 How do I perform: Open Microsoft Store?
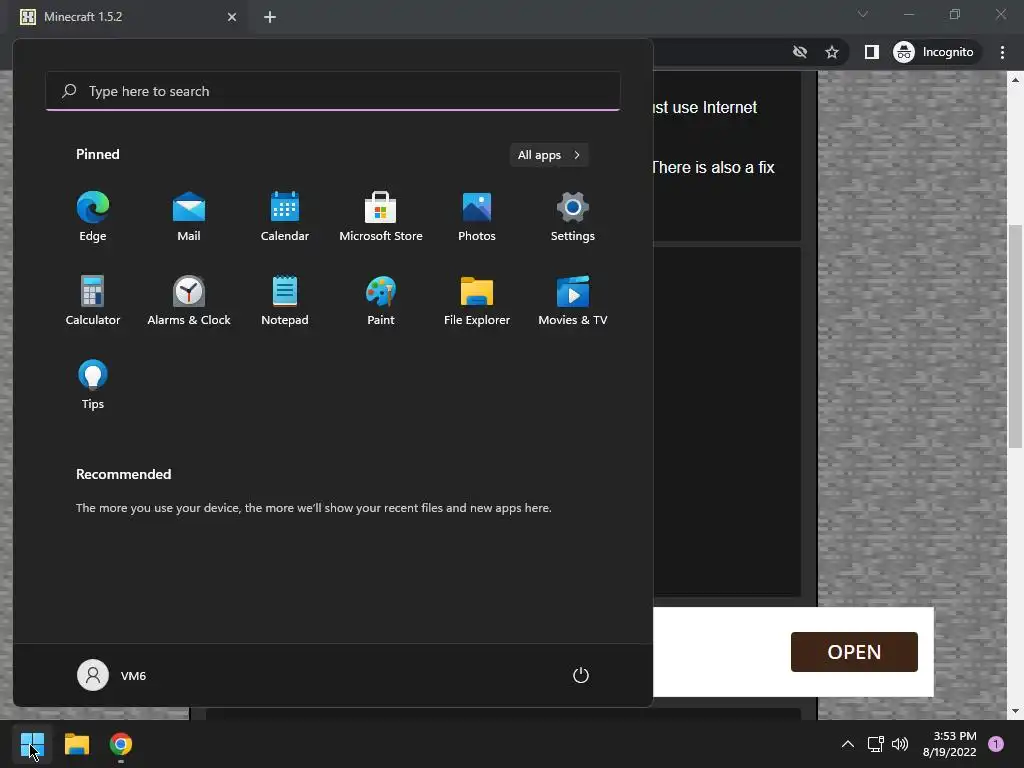click(x=381, y=217)
